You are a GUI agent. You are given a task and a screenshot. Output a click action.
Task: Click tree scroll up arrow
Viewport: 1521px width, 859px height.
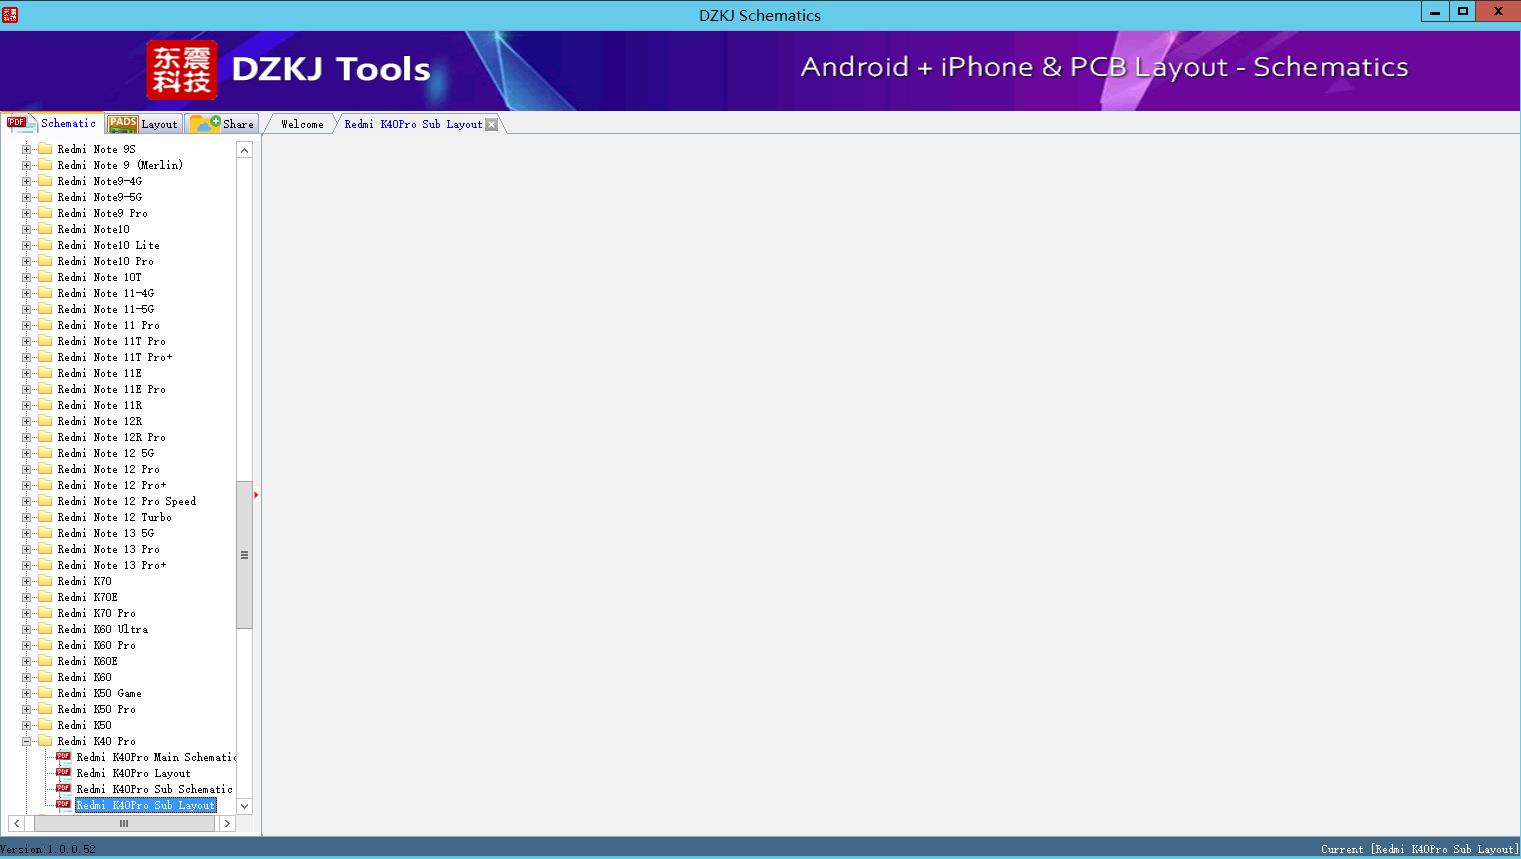244,150
